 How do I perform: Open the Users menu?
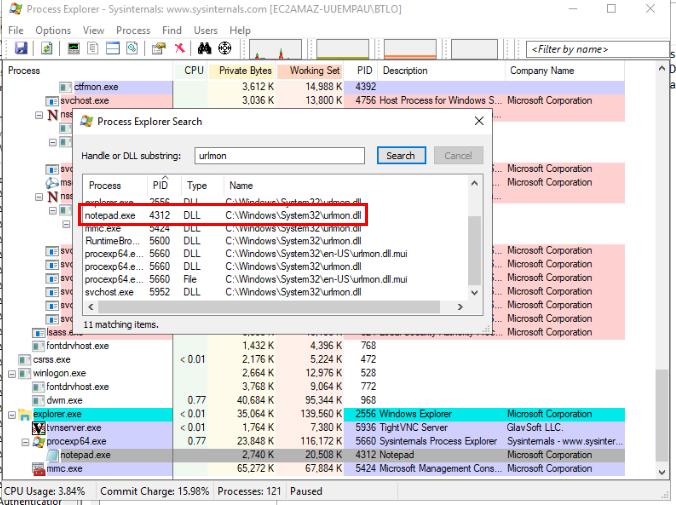(x=206, y=30)
